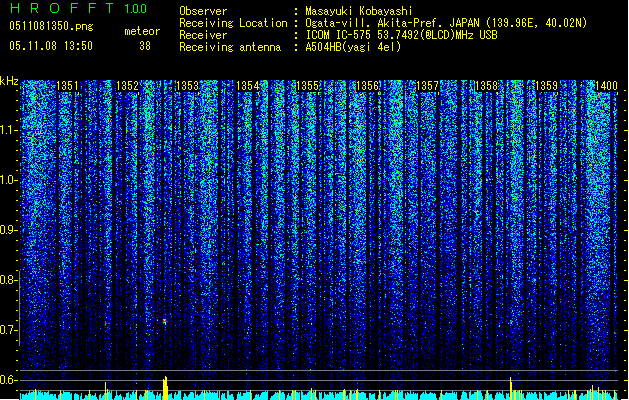The height and width of the screenshot is (400, 629).
Task: Click the 1.1 kHz axis label
Action: point(7,131)
